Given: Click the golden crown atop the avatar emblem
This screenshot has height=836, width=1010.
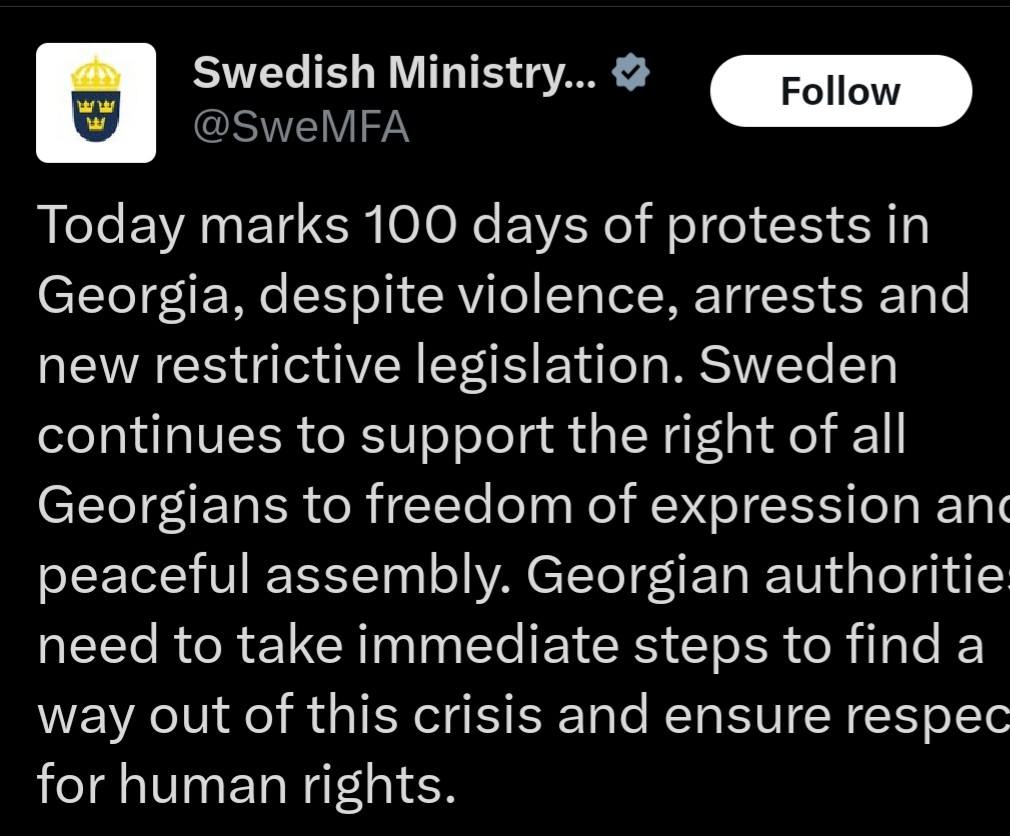Looking at the screenshot, I should (x=96, y=73).
